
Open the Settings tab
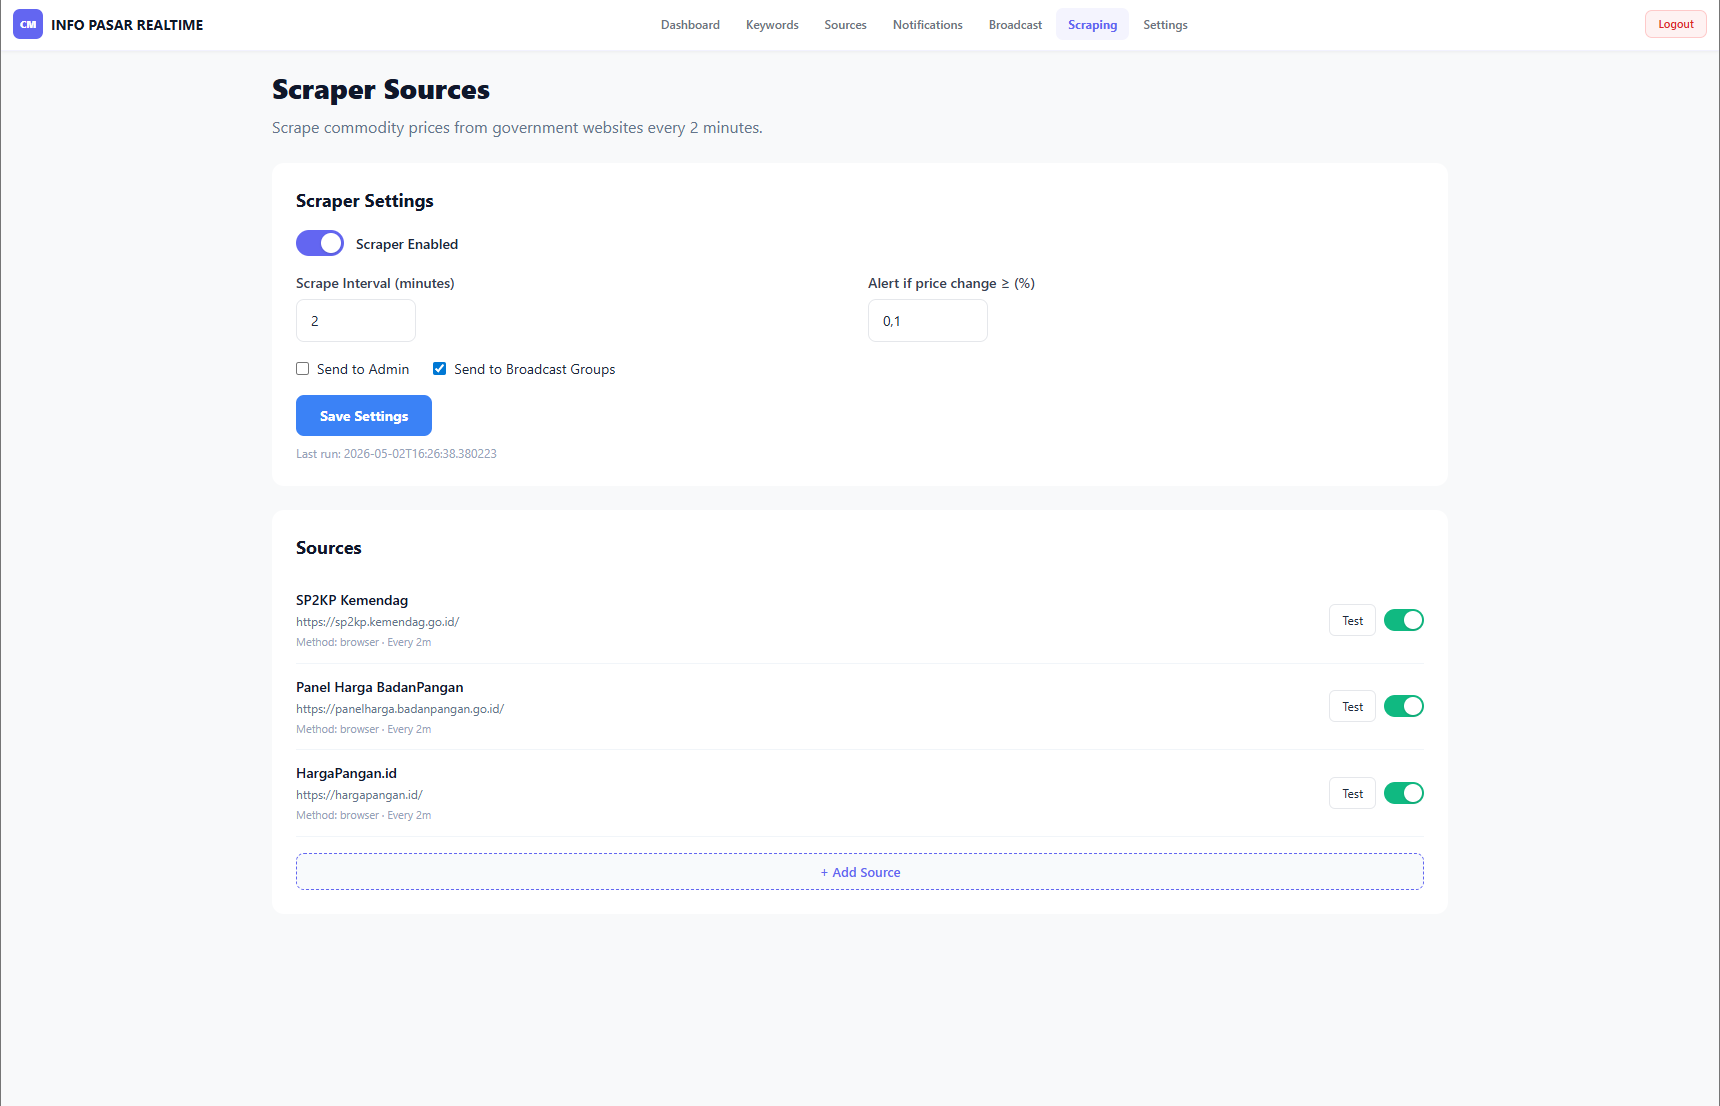[1165, 25]
